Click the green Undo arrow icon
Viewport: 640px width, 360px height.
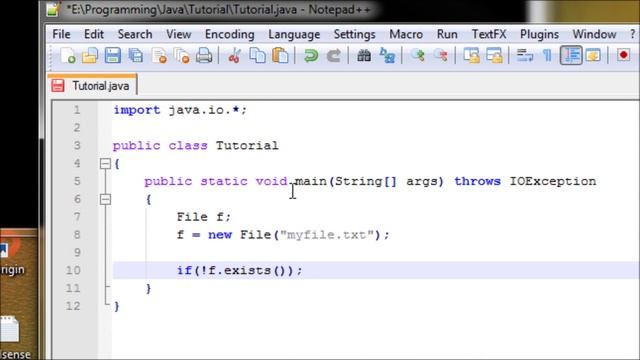311,55
